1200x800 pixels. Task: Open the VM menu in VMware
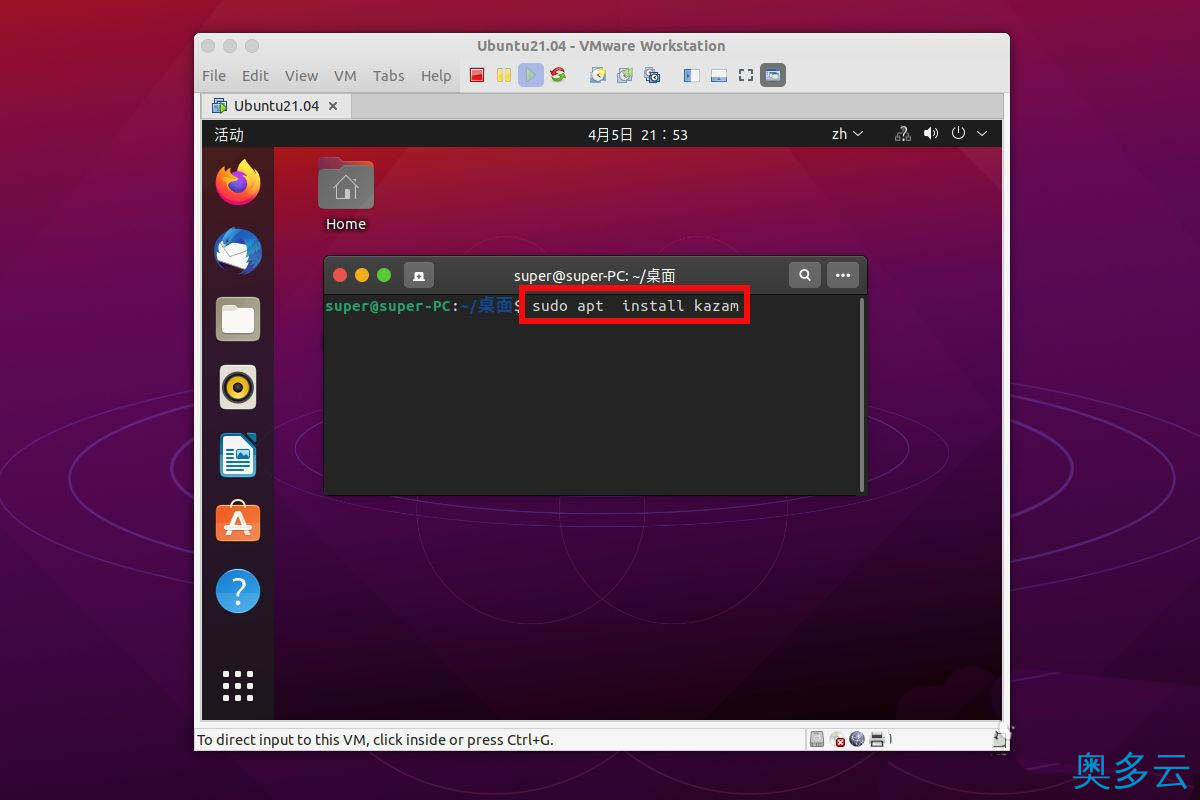tap(344, 75)
